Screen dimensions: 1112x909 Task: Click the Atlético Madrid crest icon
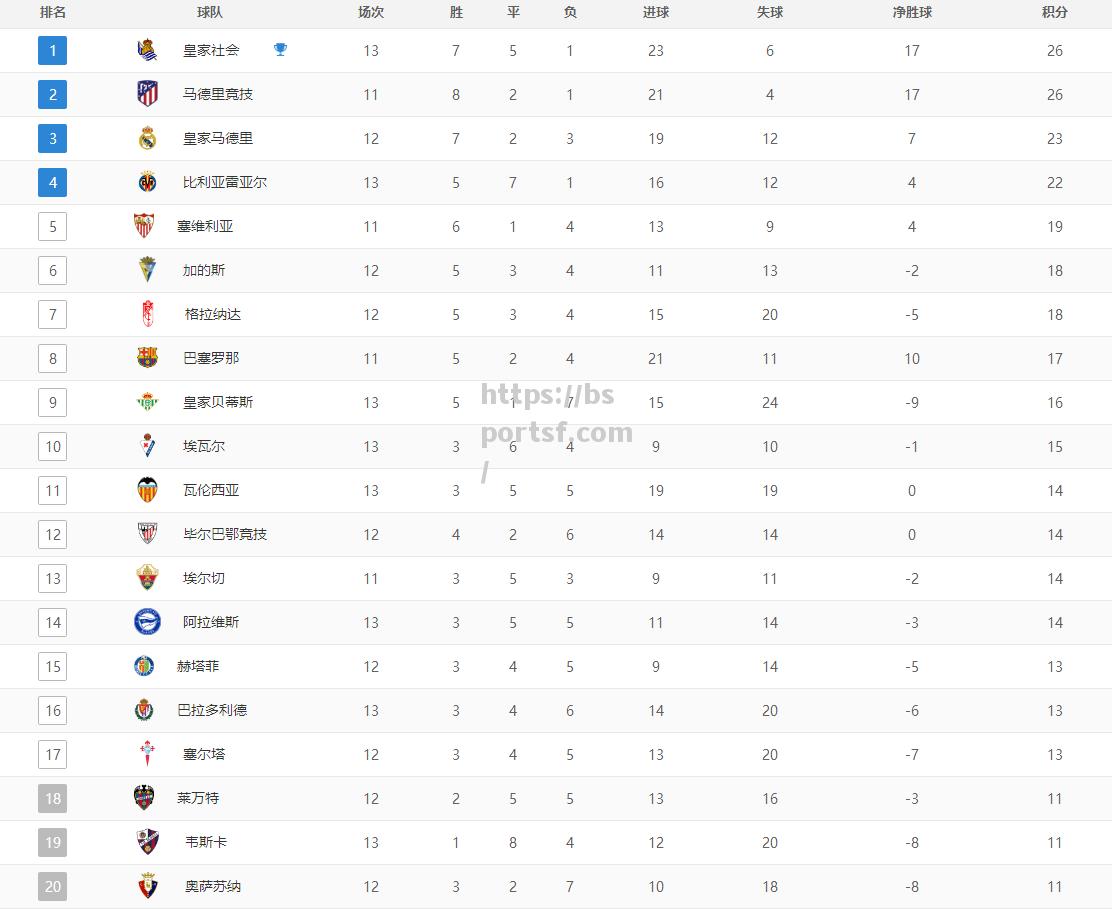point(147,94)
